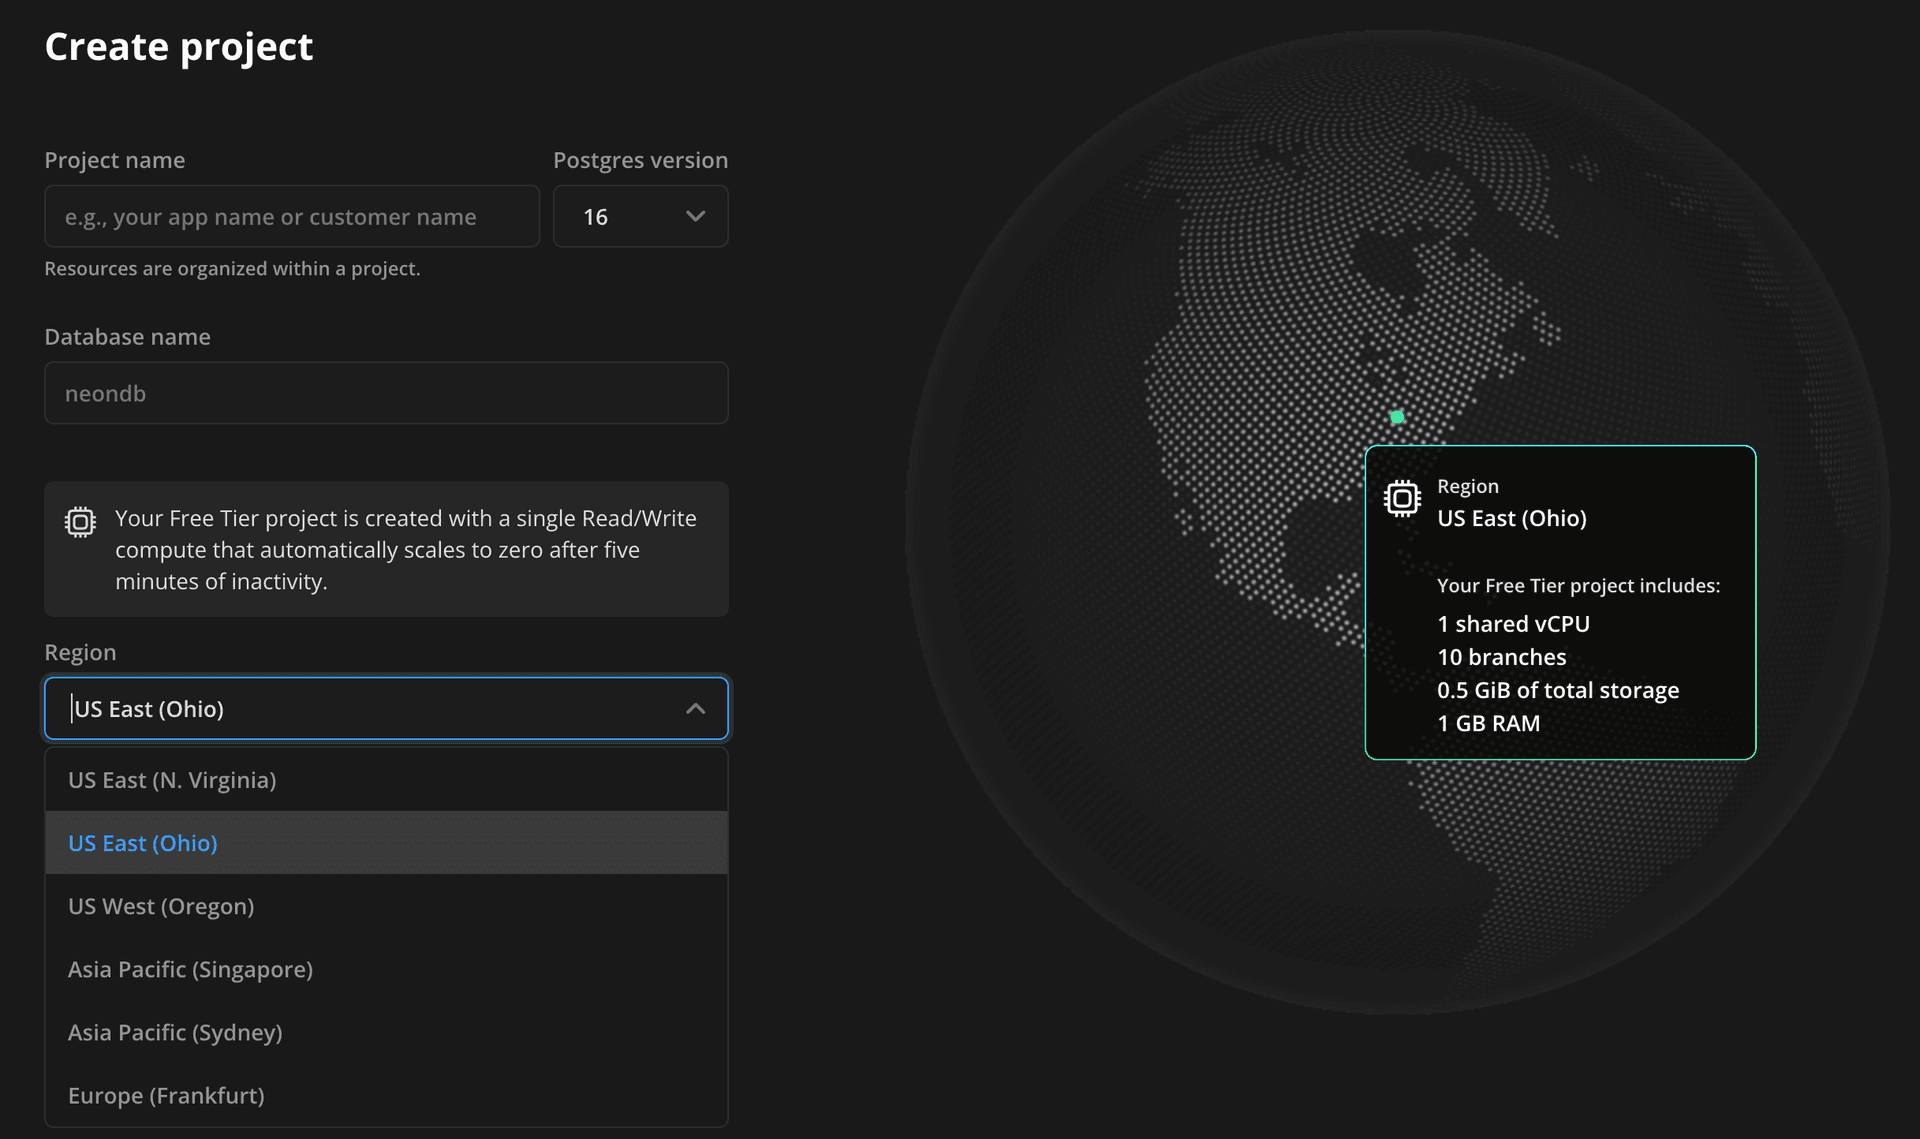Click the green Ohio marker on the globe
Viewport: 1920px width, 1139px height.
1397,416
